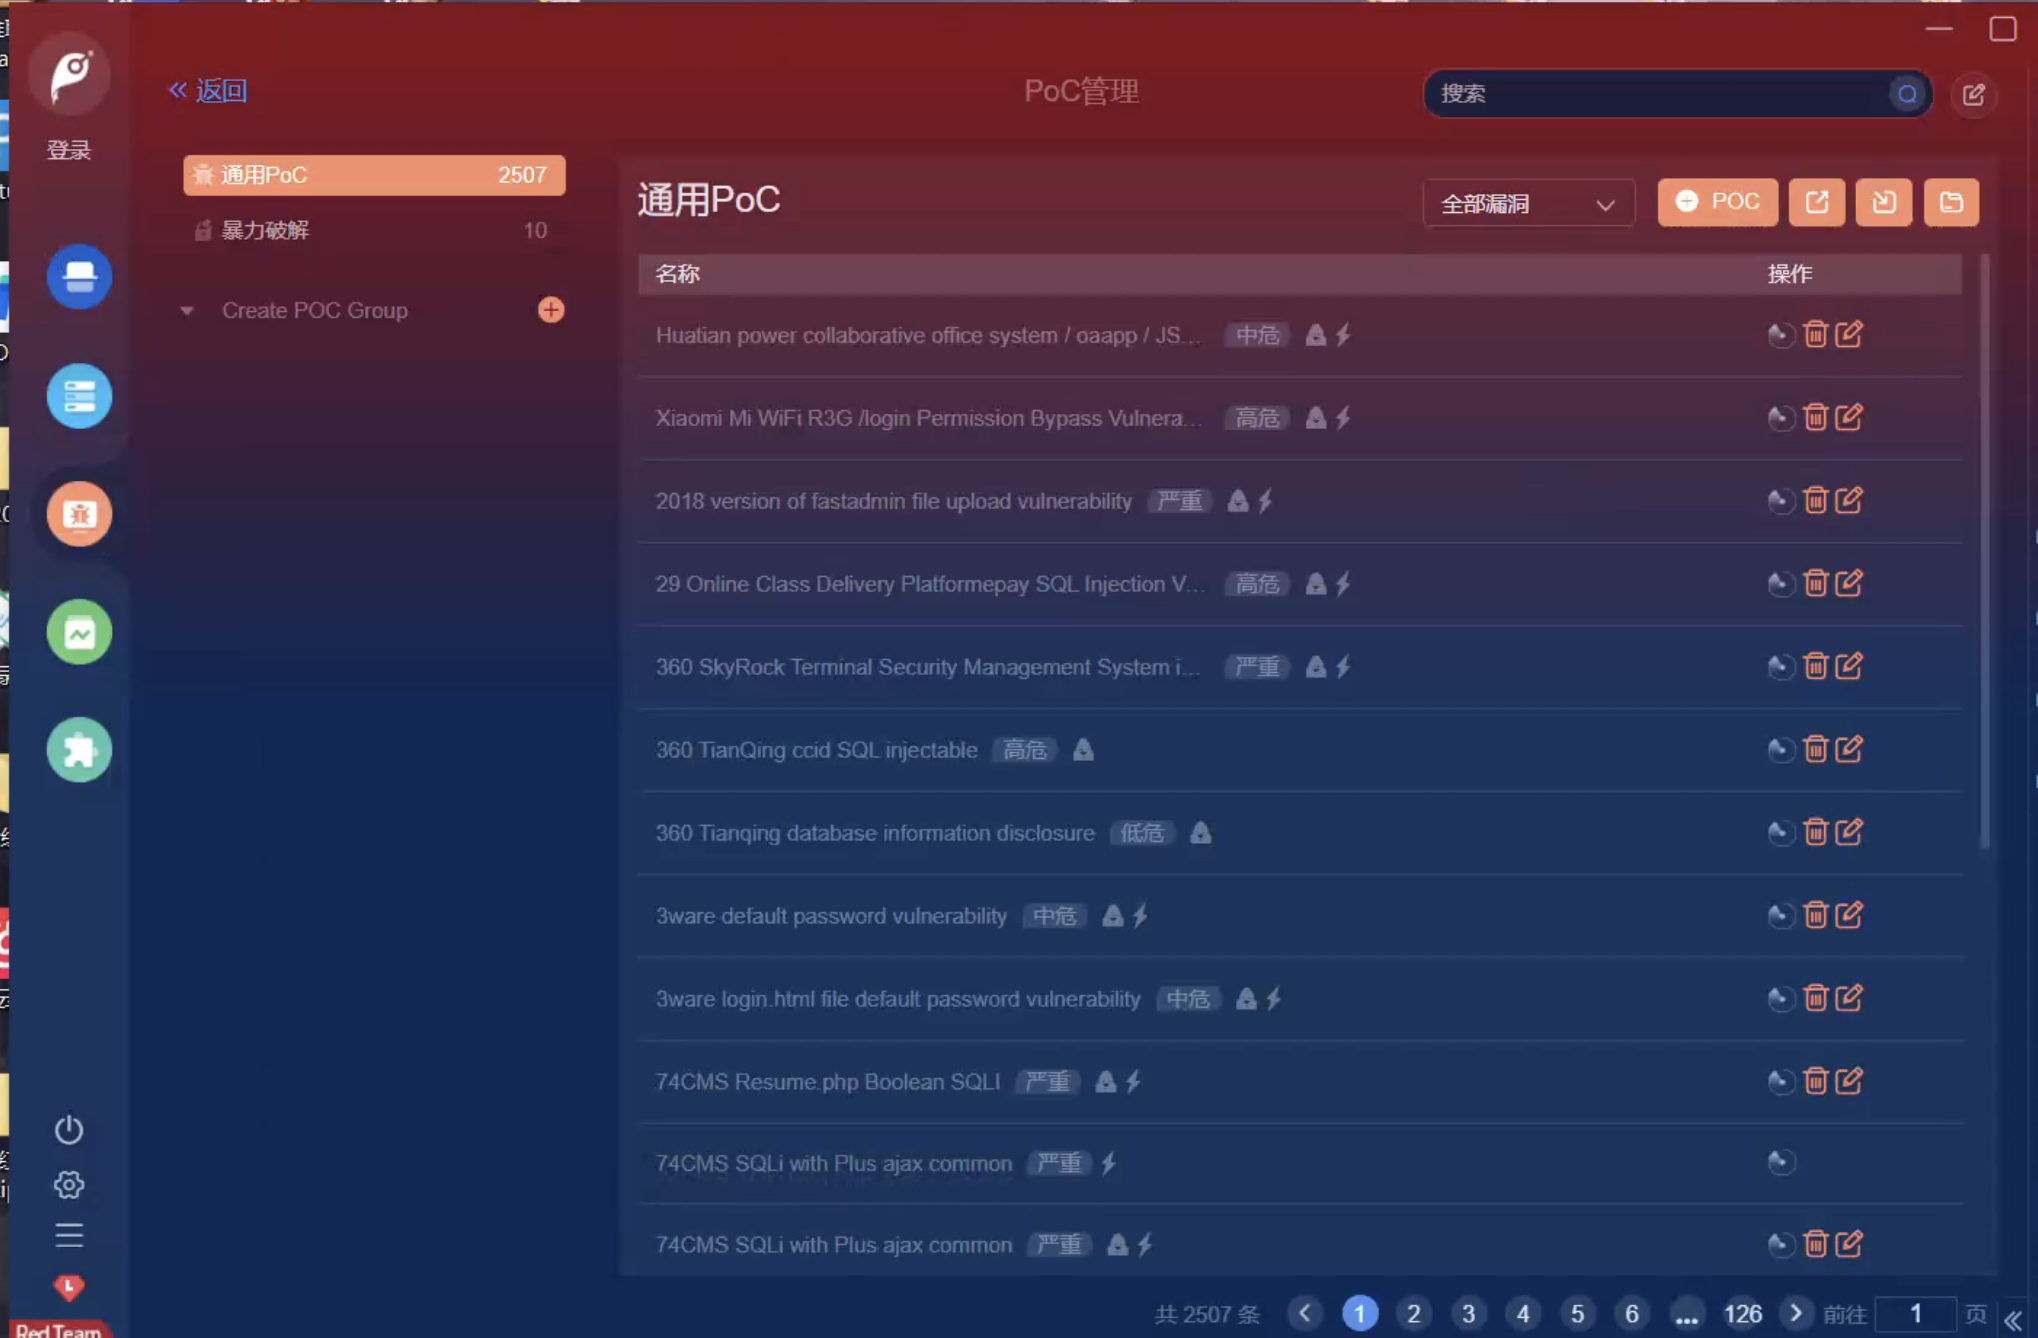Click current page 1 button
The height and width of the screenshot is (1338, 2038).
tap(1359, 1313)
